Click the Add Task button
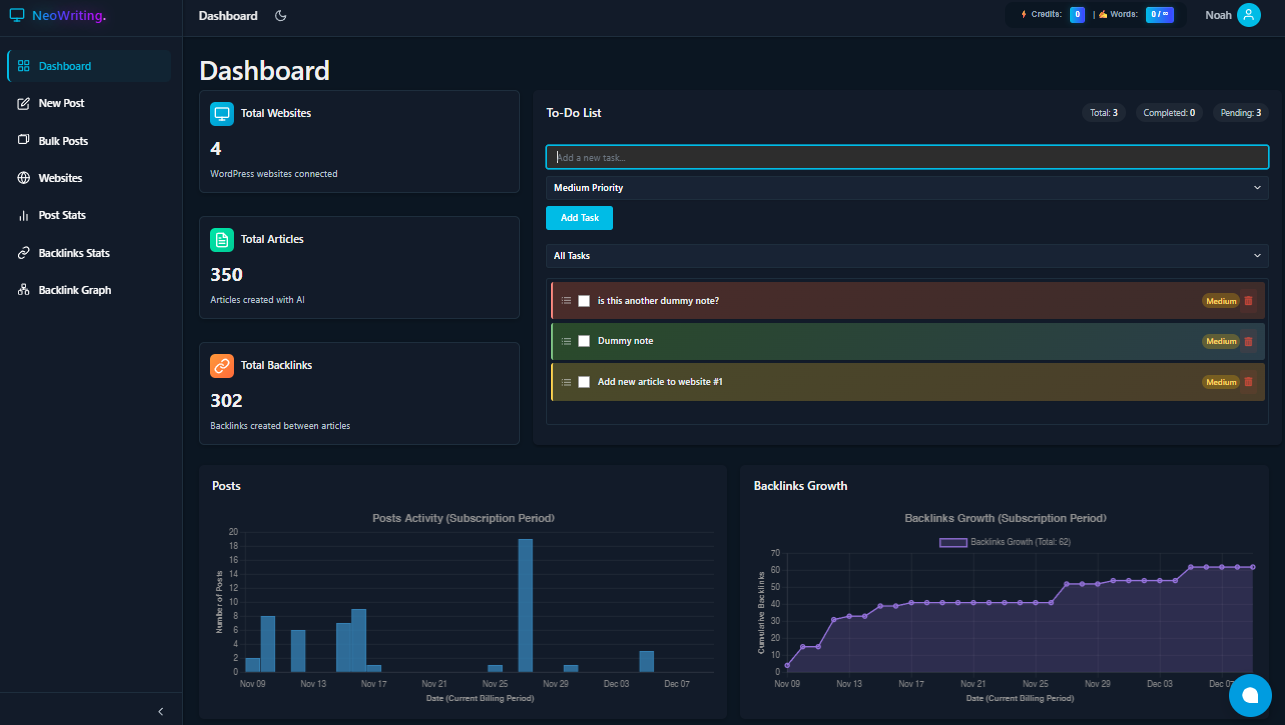This screenshot has height=725, width=1285. tap(579, 217)
